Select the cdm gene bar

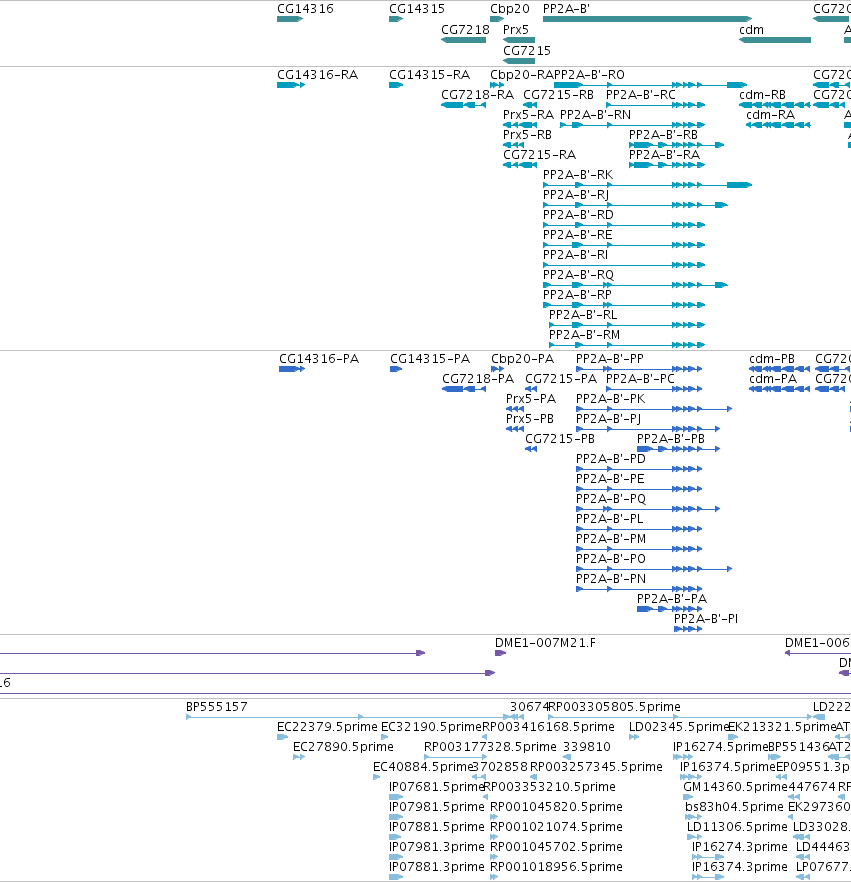pyautogui.click(x=775, y=40)
